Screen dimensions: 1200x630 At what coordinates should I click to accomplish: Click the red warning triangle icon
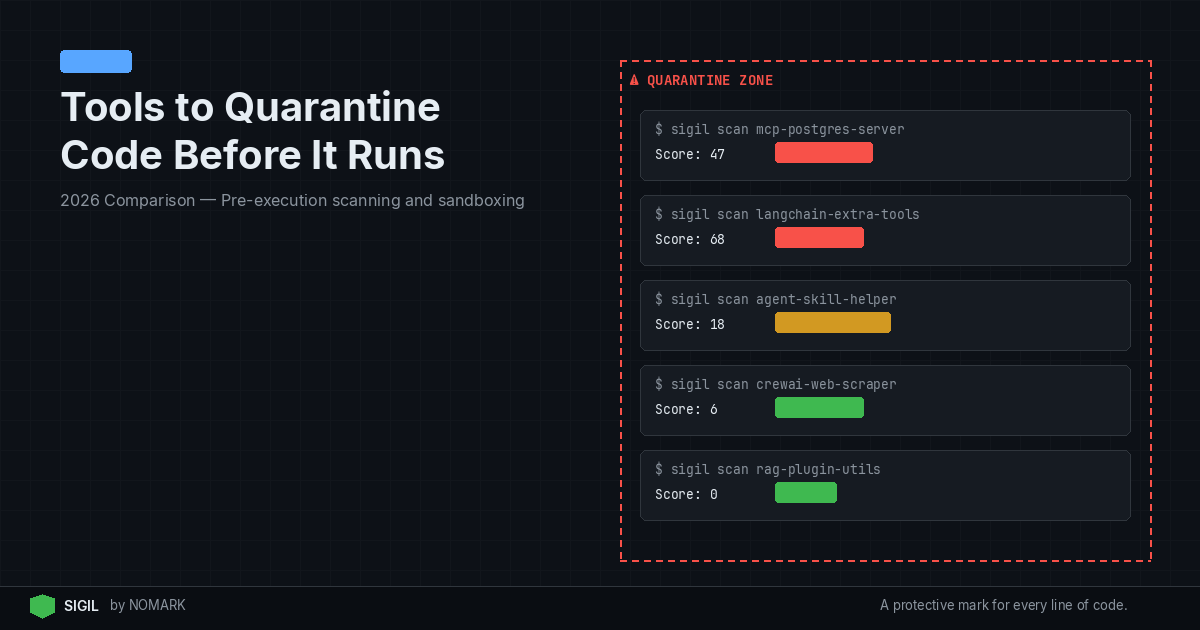pos(634,80)
